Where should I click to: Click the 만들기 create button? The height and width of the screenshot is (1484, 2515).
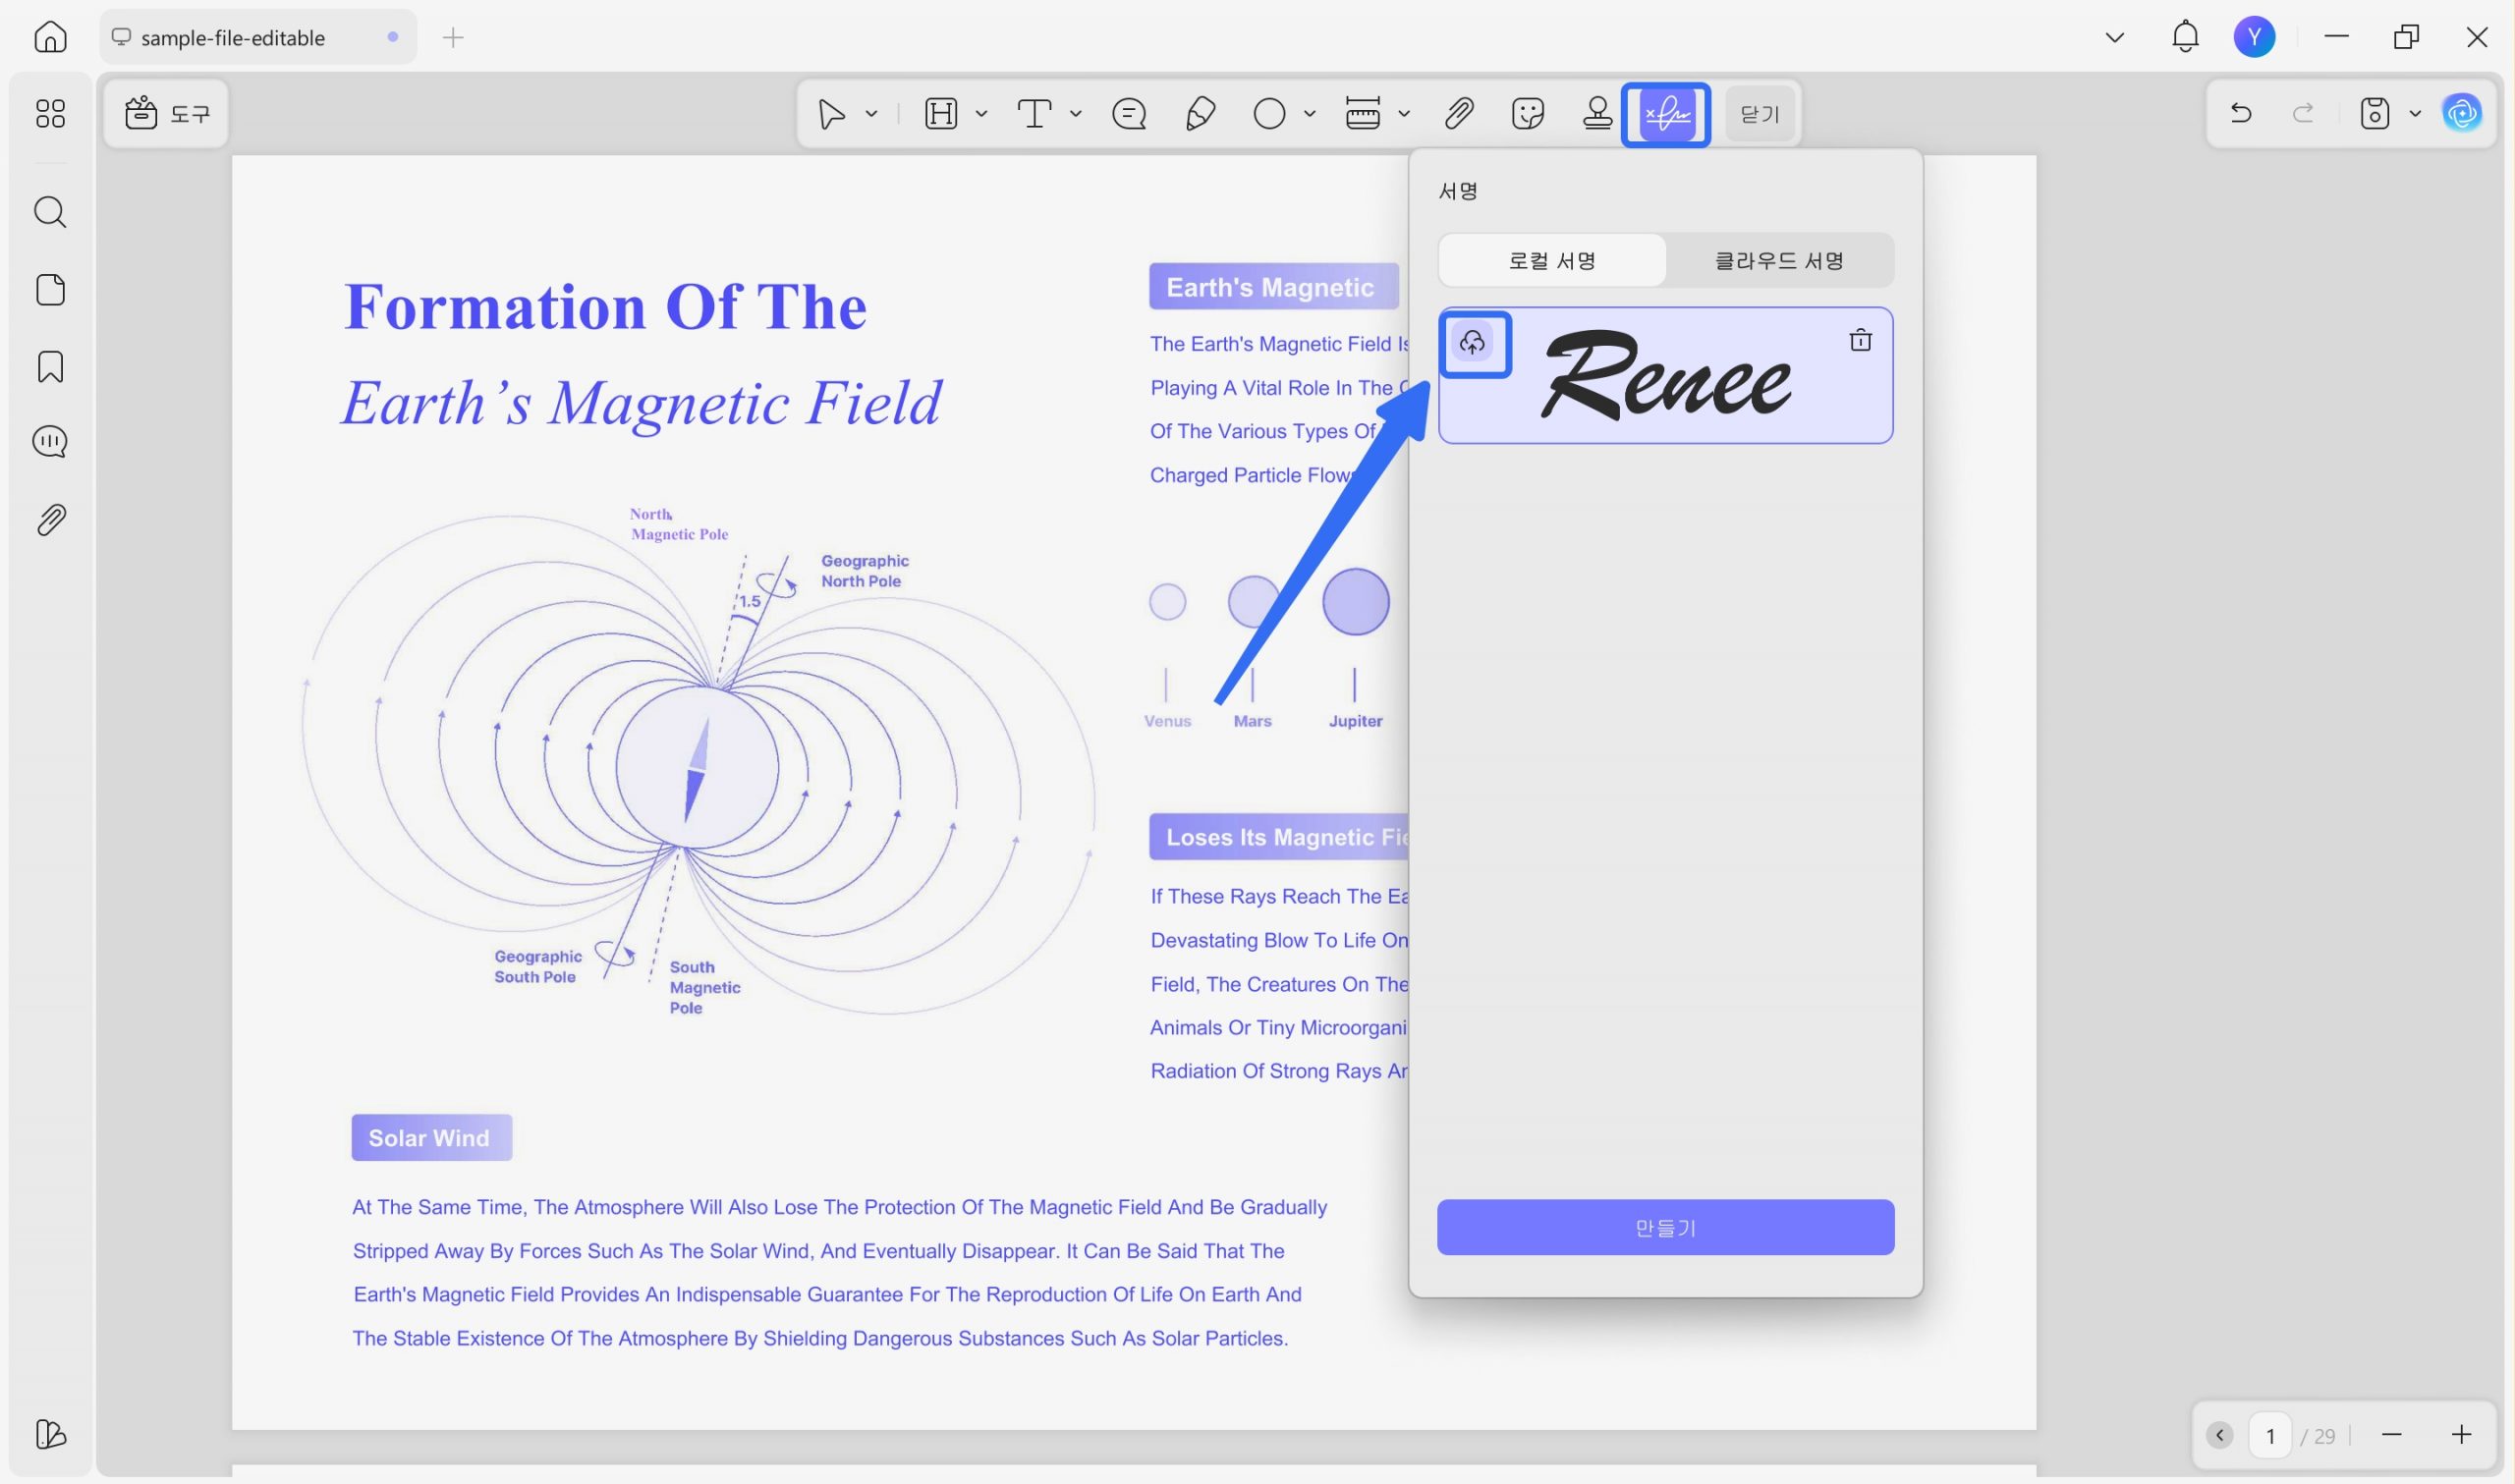(1665, 1227)
